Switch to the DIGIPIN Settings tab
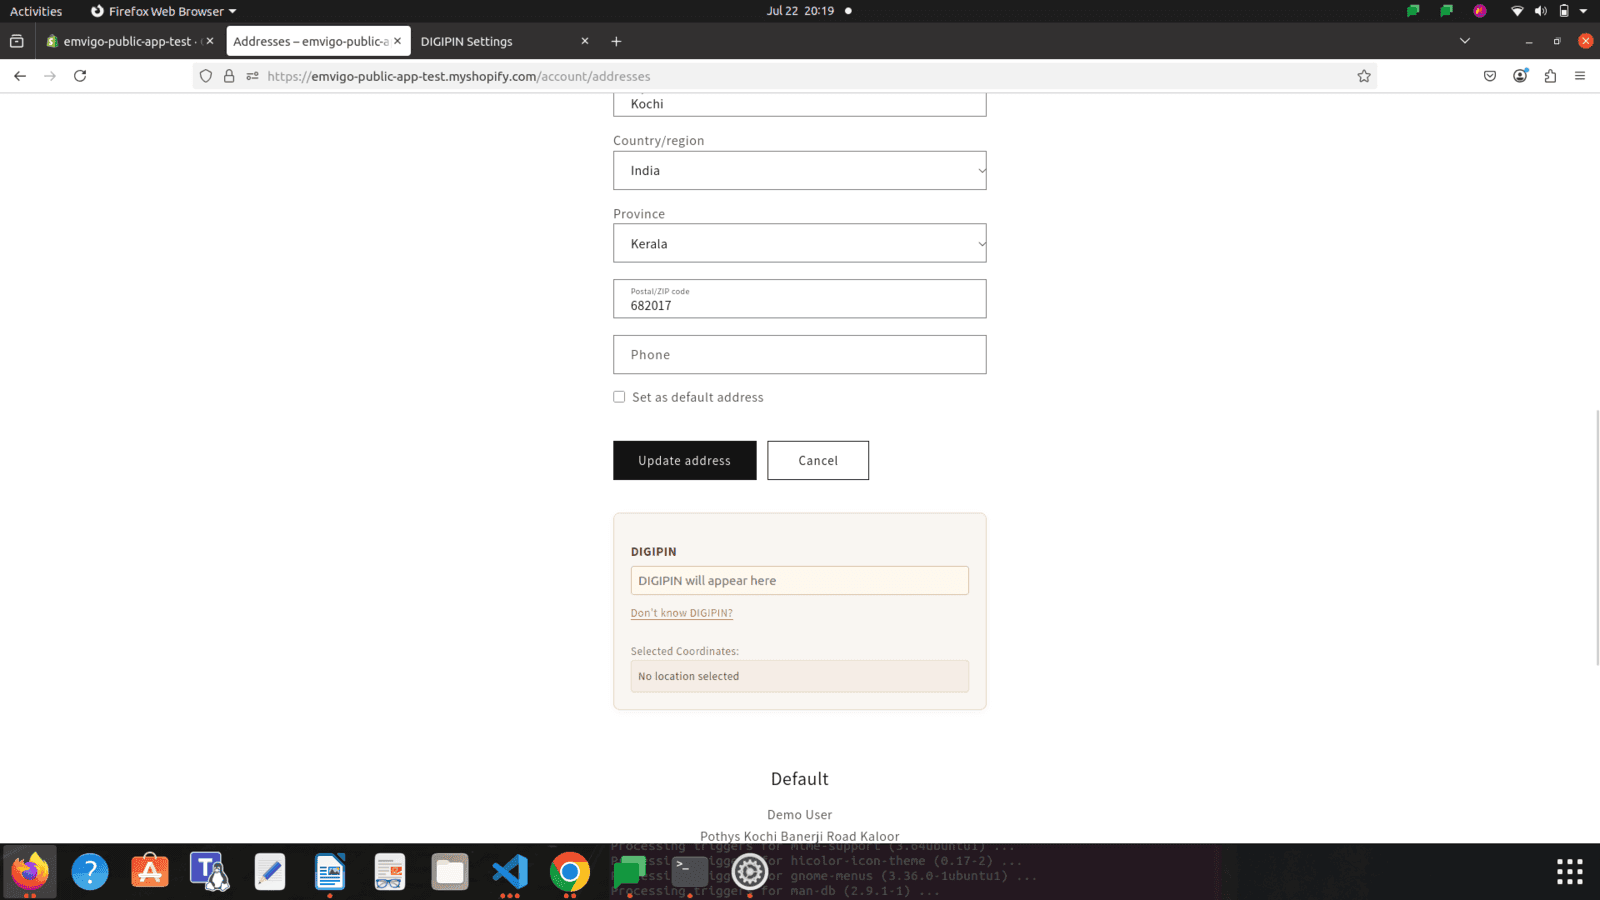1600x900 pixels. click(x=466, y=41)
